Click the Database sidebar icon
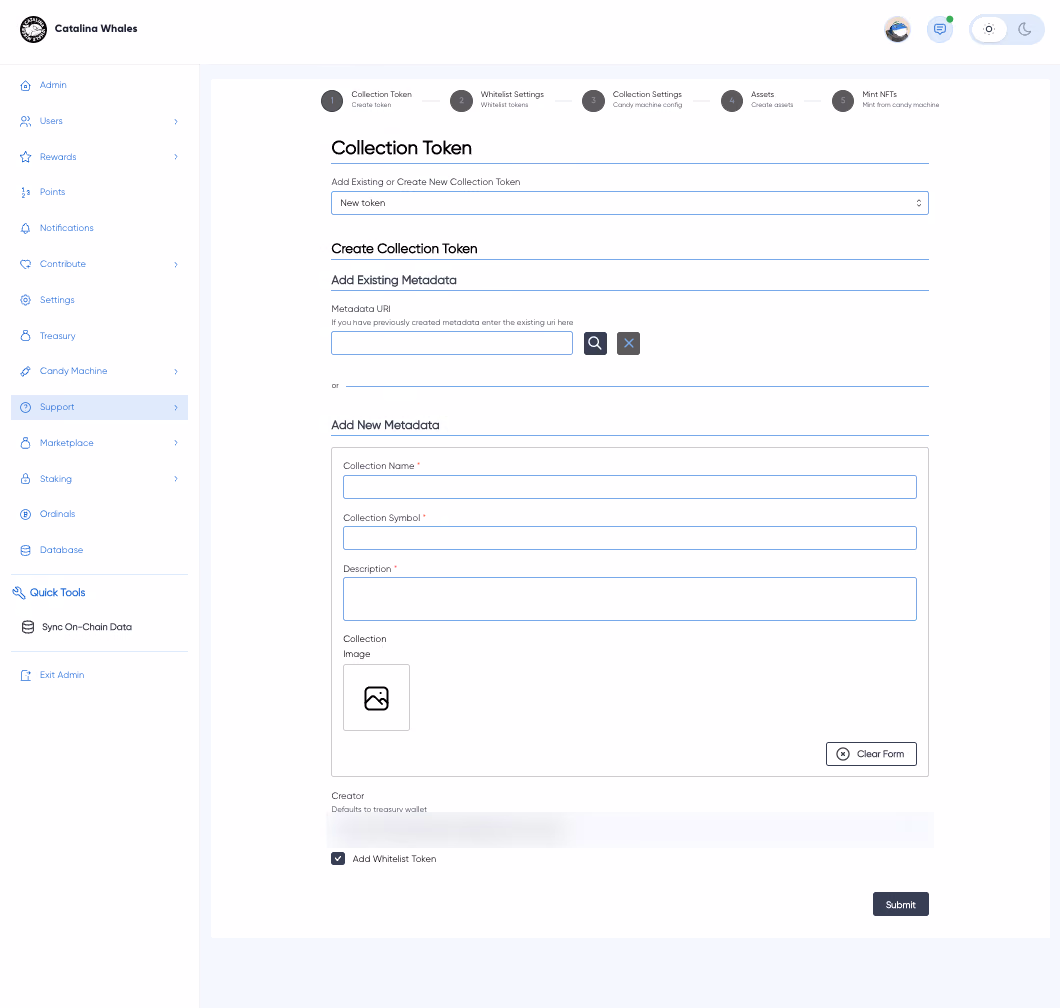This screenshot has width=1060, height=1008. coord(26,550)
